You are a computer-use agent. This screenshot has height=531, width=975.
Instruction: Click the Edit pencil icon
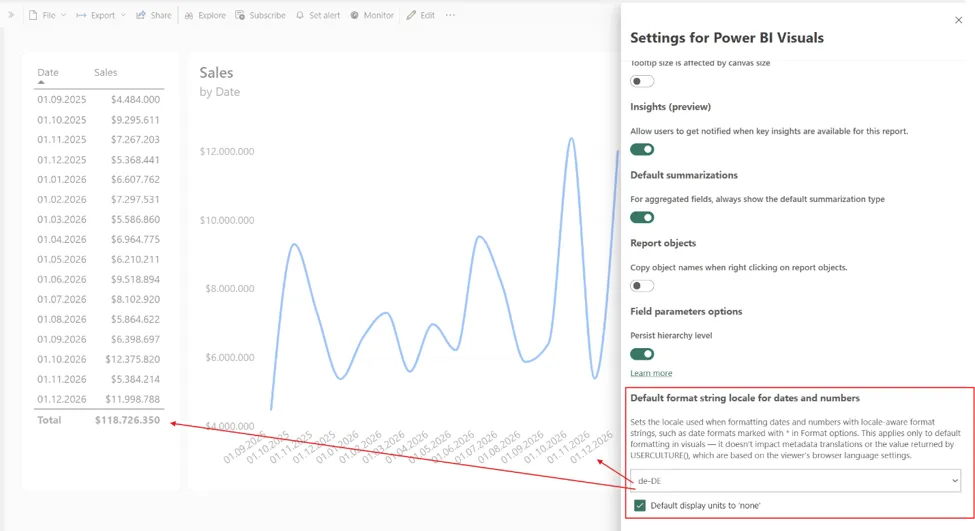[411, 15]
